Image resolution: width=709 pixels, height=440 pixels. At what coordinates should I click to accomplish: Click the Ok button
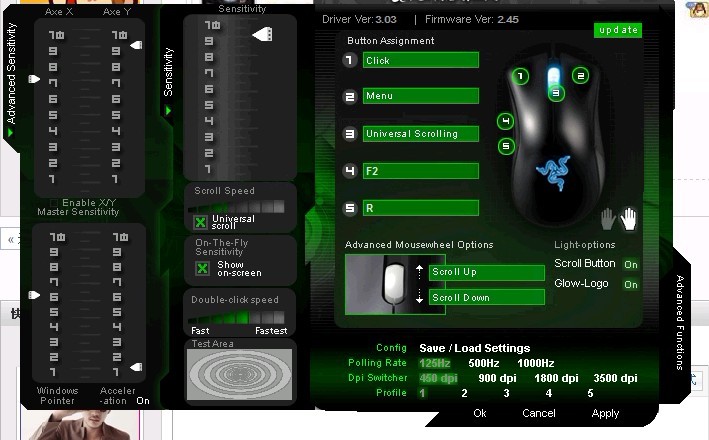480,413
